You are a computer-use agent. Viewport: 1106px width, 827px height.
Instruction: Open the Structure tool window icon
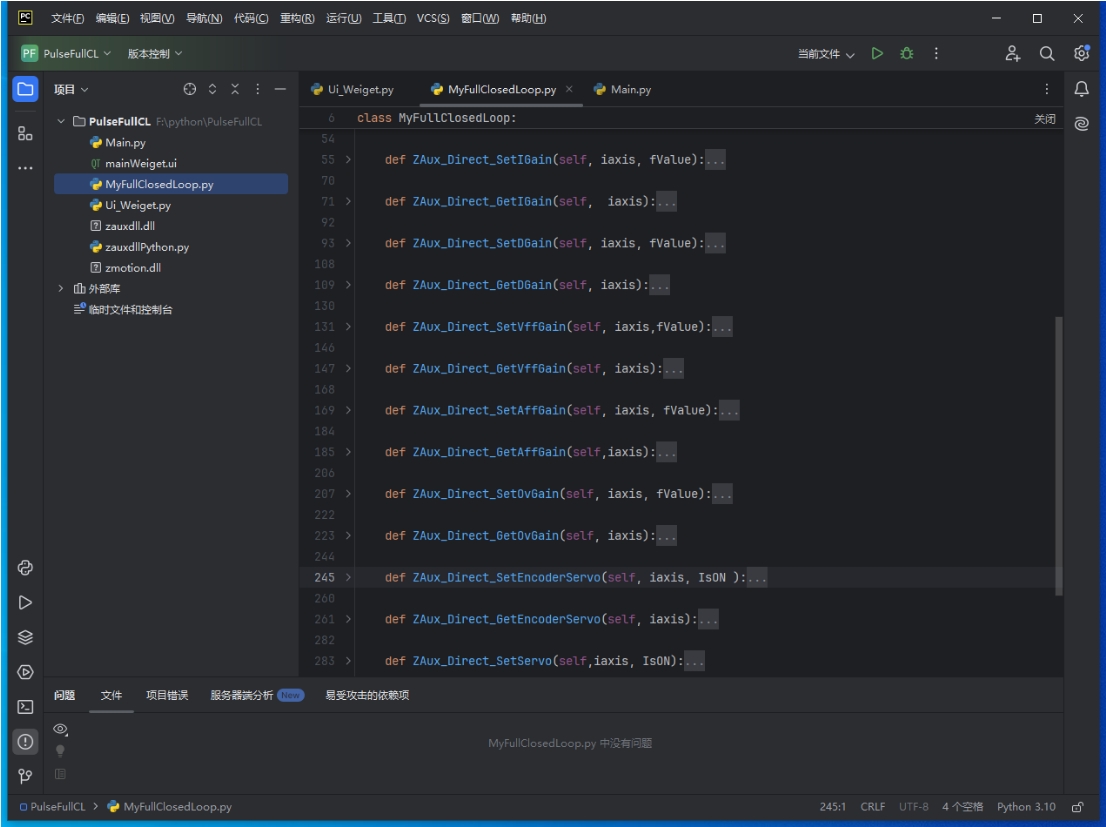(25, 133)
